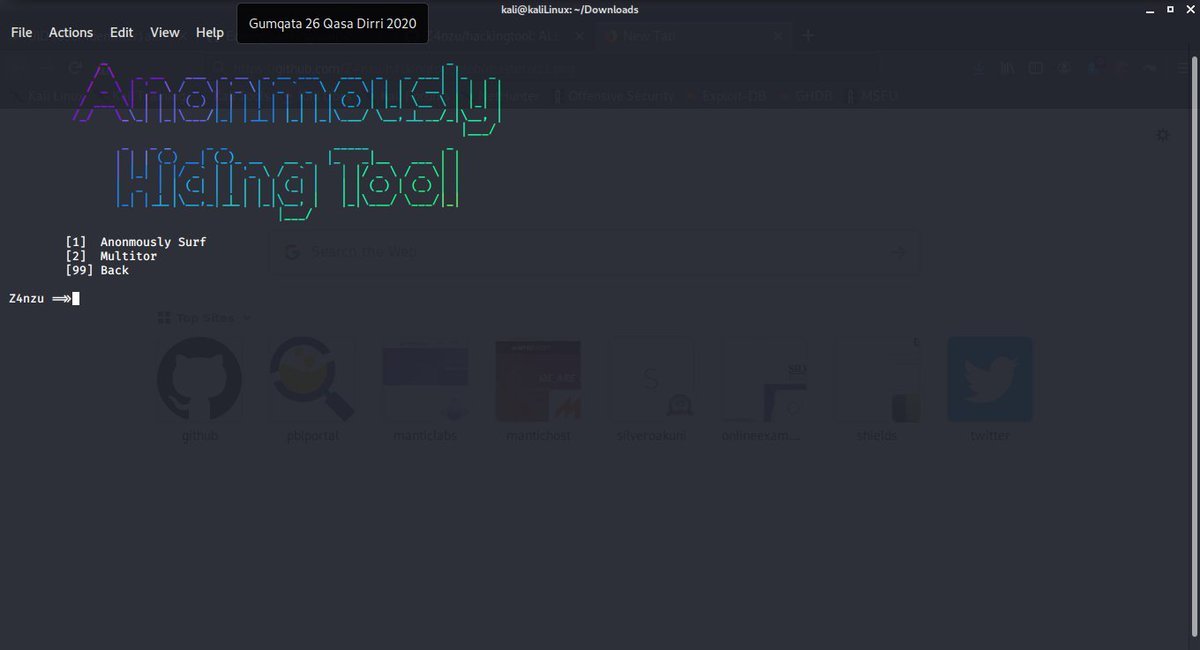Open manticlabs top site in Firefox behind
The height and width of the screenshot is (650, 1200).
tap(425, 390)
